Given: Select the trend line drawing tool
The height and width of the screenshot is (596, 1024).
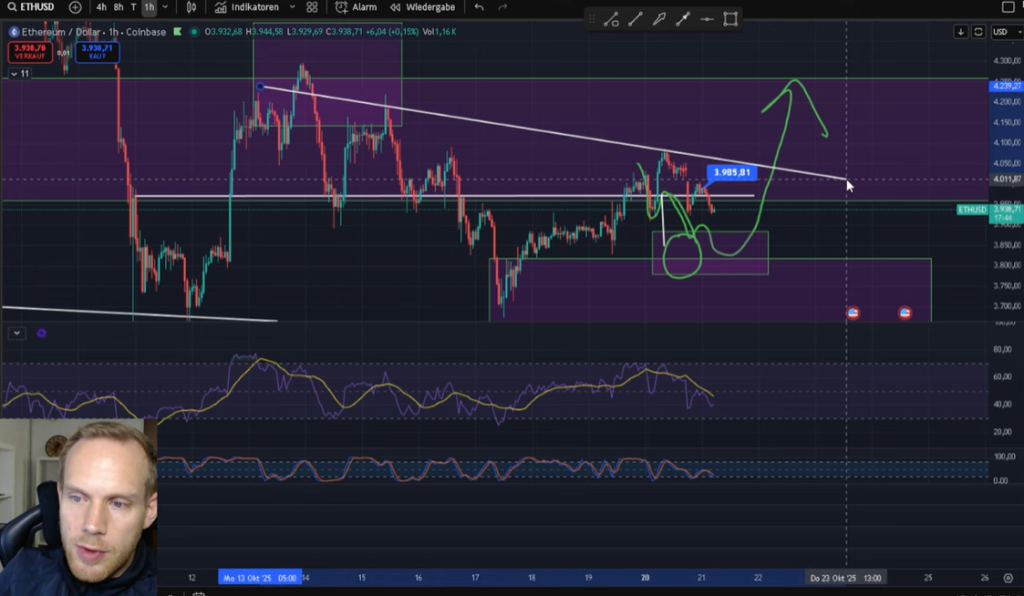Looking at the screenshot, I should [634, 19].
